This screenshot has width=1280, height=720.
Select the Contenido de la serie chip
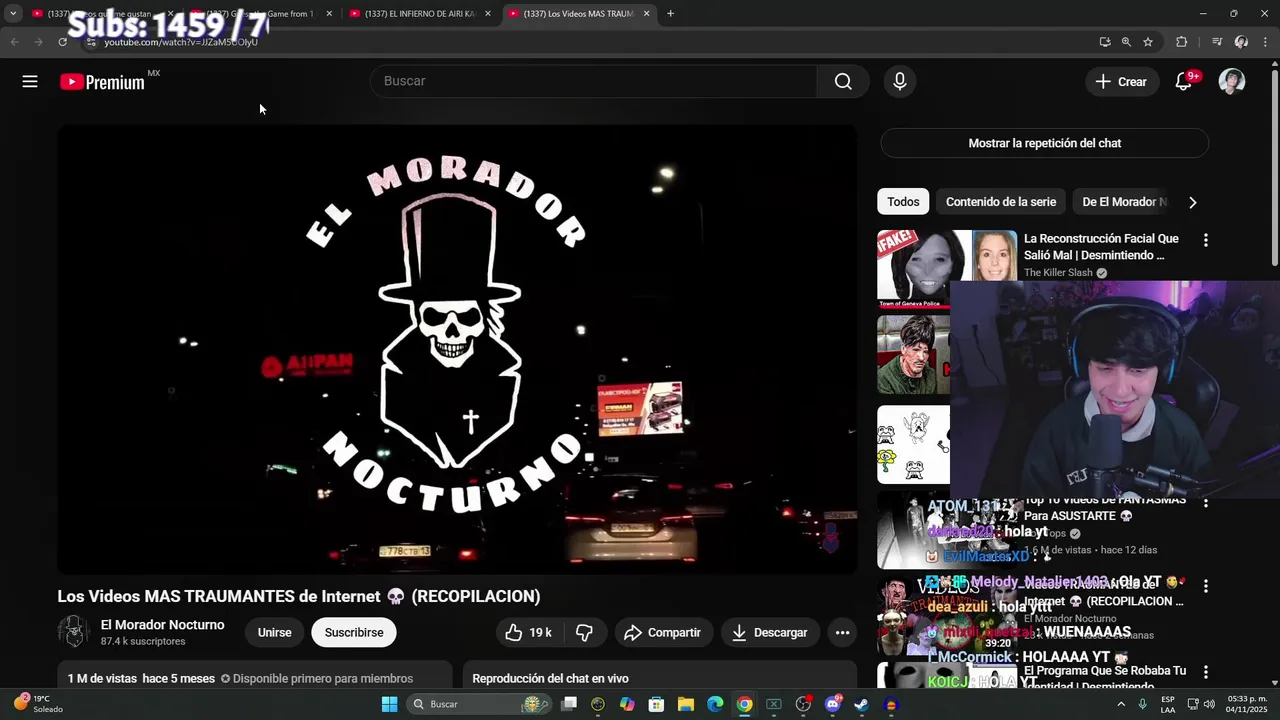point(1001,202)
